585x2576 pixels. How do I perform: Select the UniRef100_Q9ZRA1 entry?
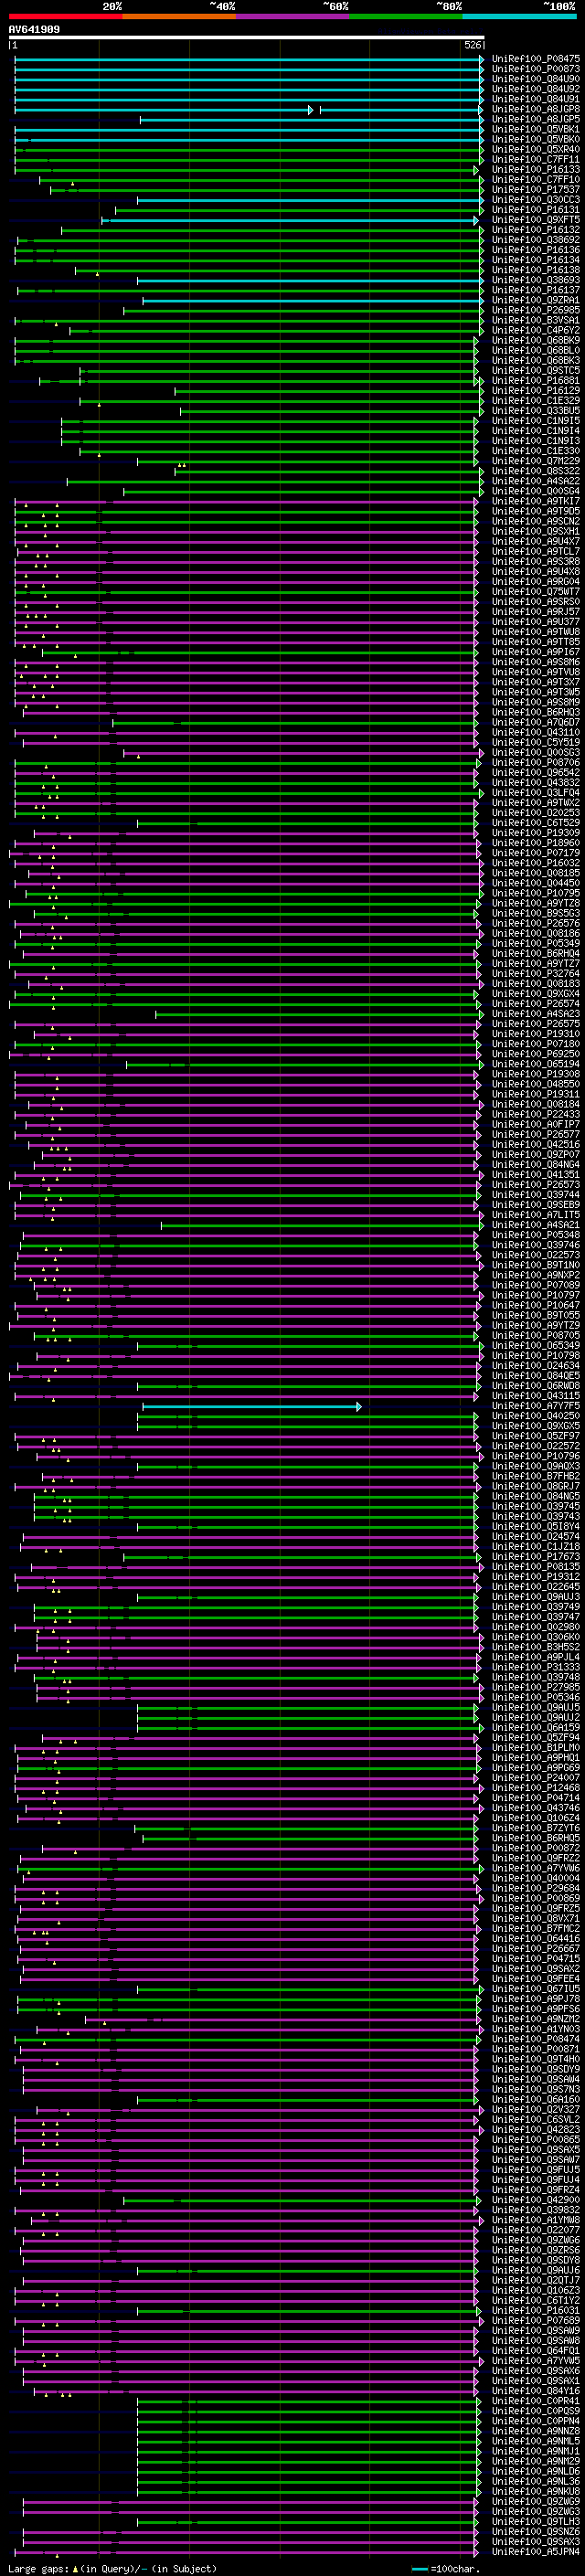click(536, 300)
